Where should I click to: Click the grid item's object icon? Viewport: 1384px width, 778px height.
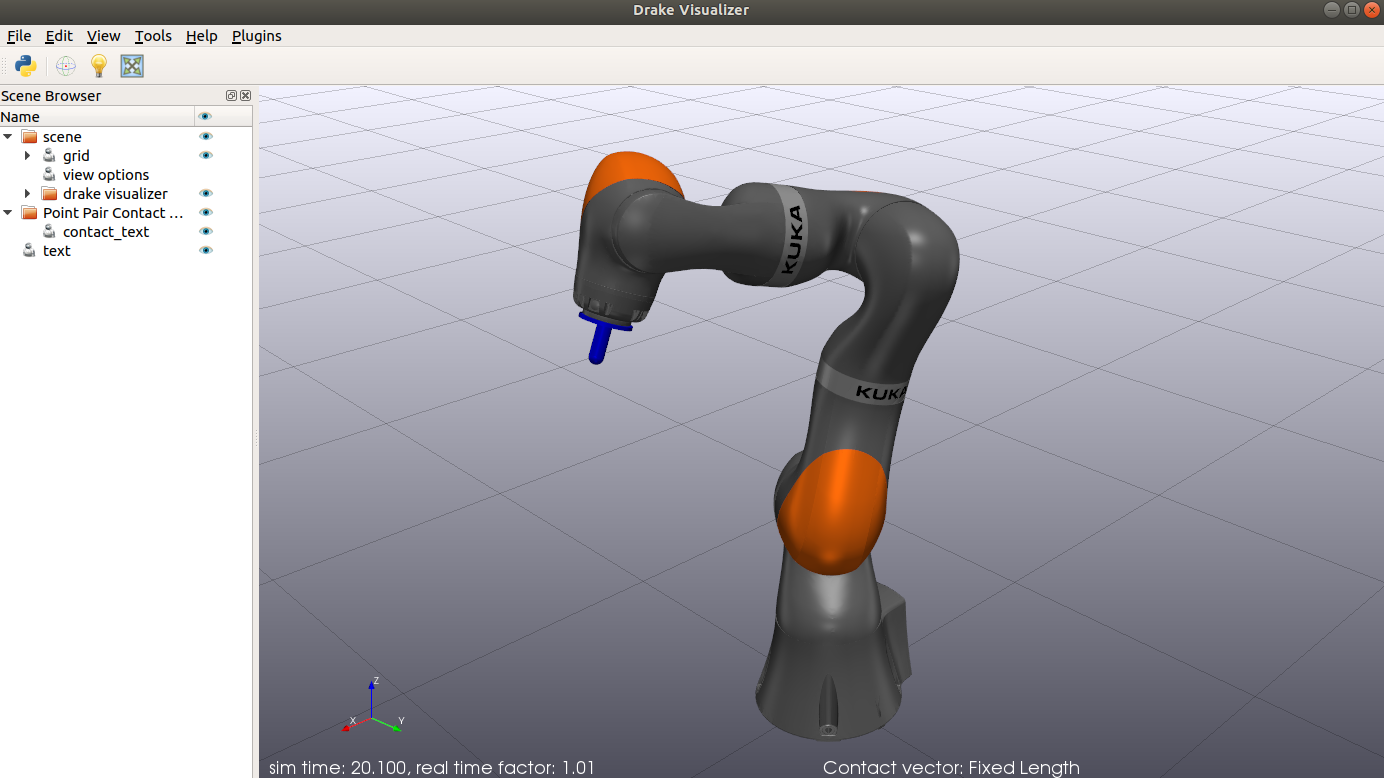(x=49, y=156)
